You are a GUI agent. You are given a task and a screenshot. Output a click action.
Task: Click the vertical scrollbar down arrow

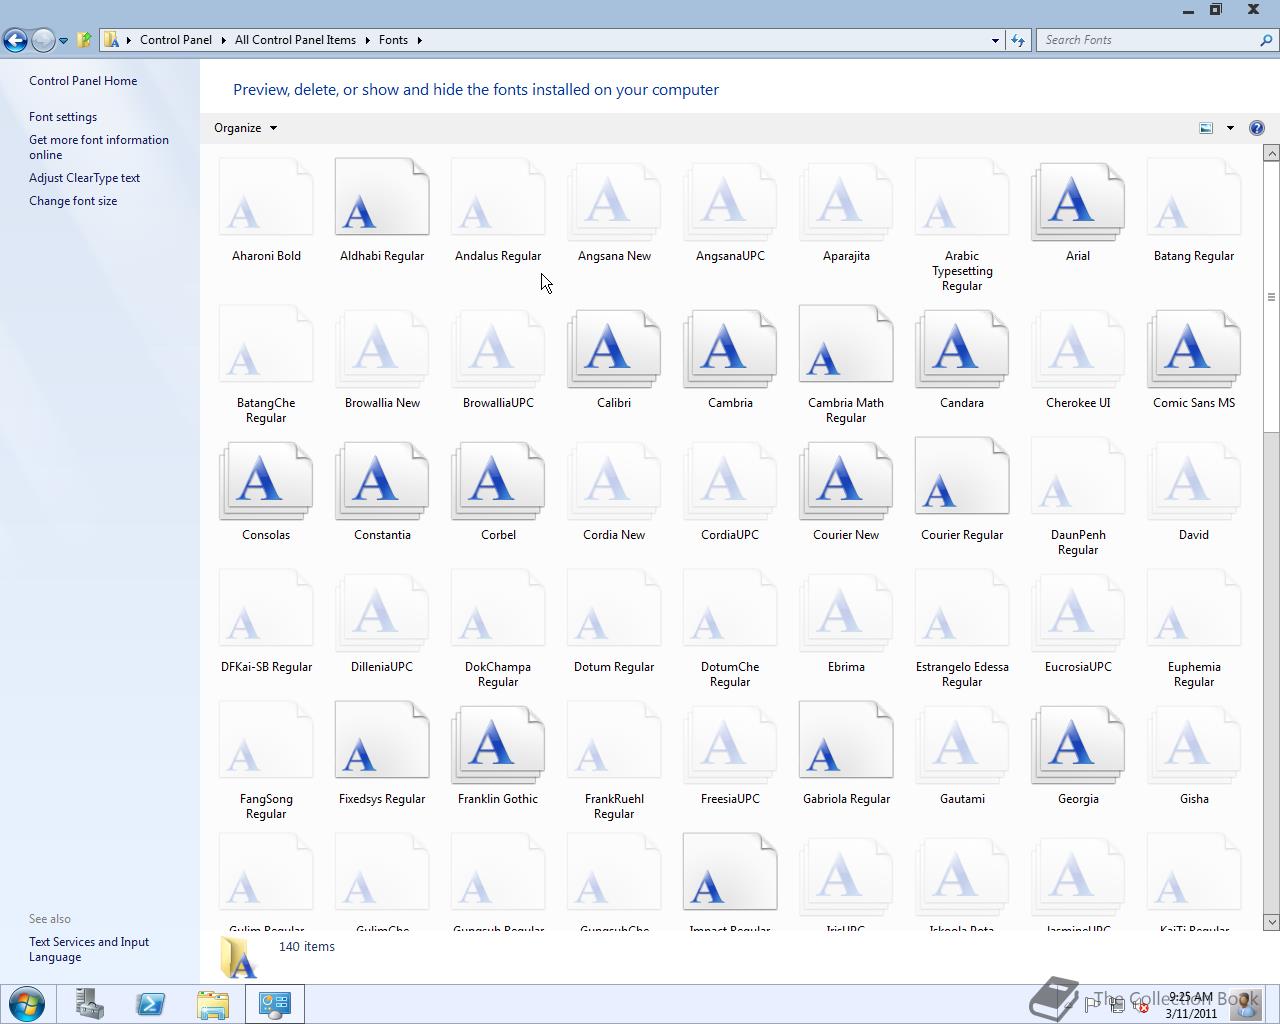pos(1272,922)
